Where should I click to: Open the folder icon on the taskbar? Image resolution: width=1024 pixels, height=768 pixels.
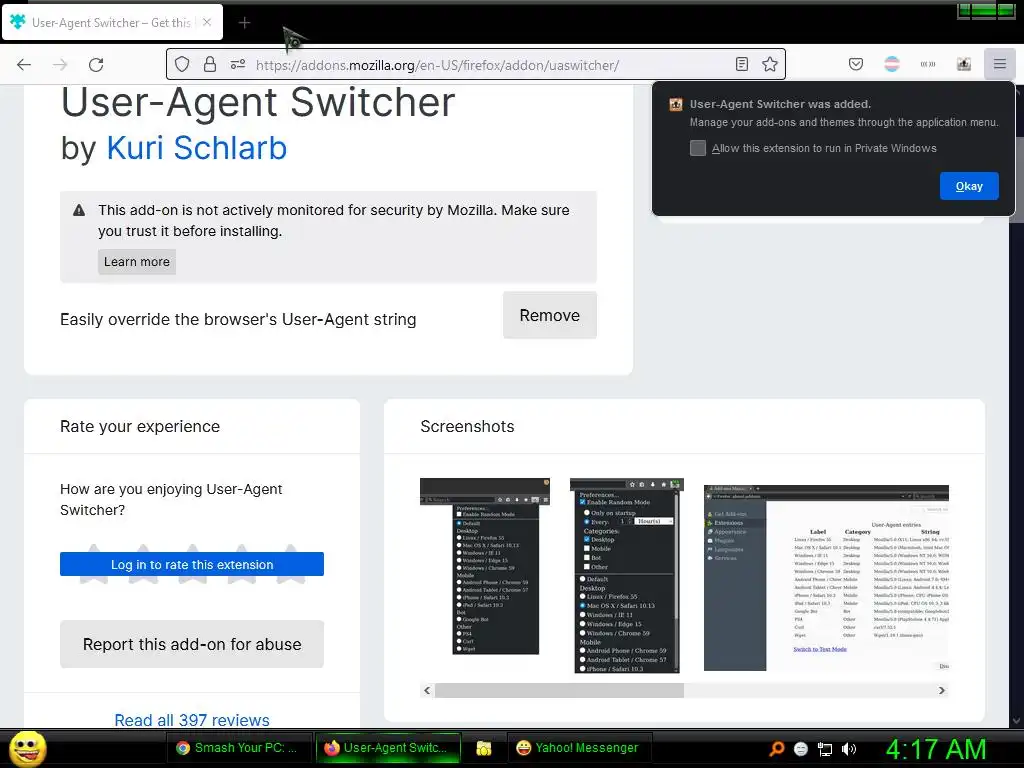pyautogui.click(x=484, y=748)
